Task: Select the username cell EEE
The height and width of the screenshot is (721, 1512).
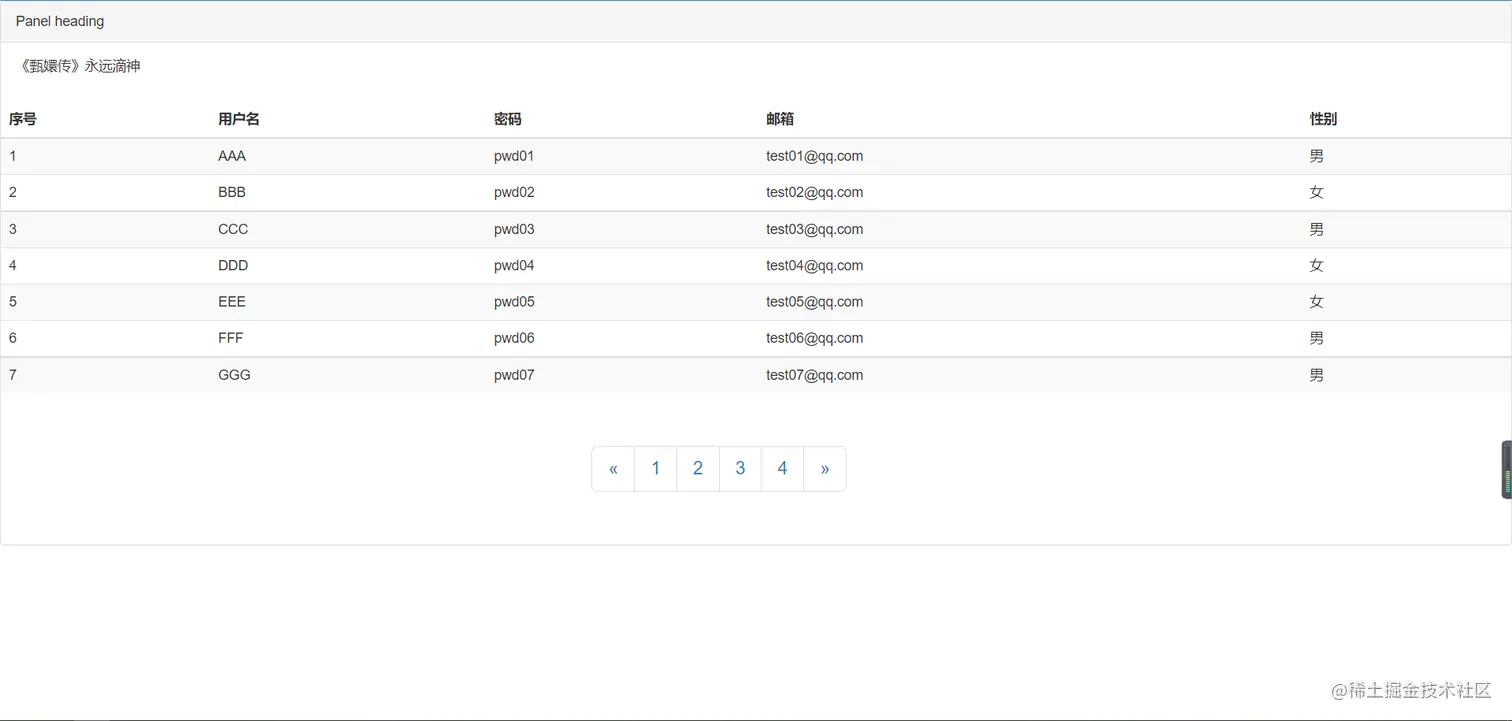Action: 232,301
